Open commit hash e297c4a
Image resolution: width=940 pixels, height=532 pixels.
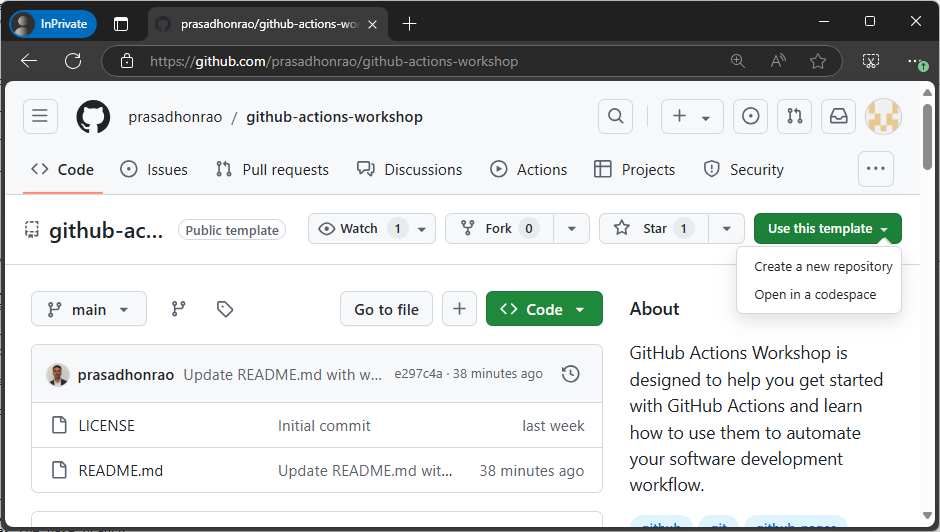click(x=418, y=374)
